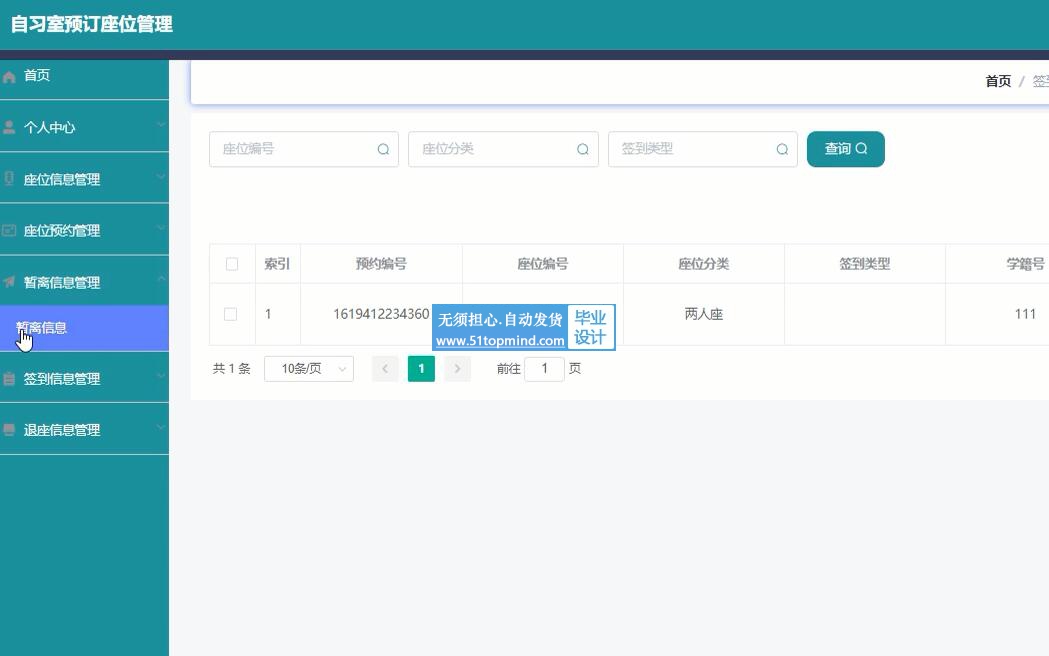Open 个人中心 in the sidebar
Viewport: 1049px width, 656px height.
(x=84, y=127)
